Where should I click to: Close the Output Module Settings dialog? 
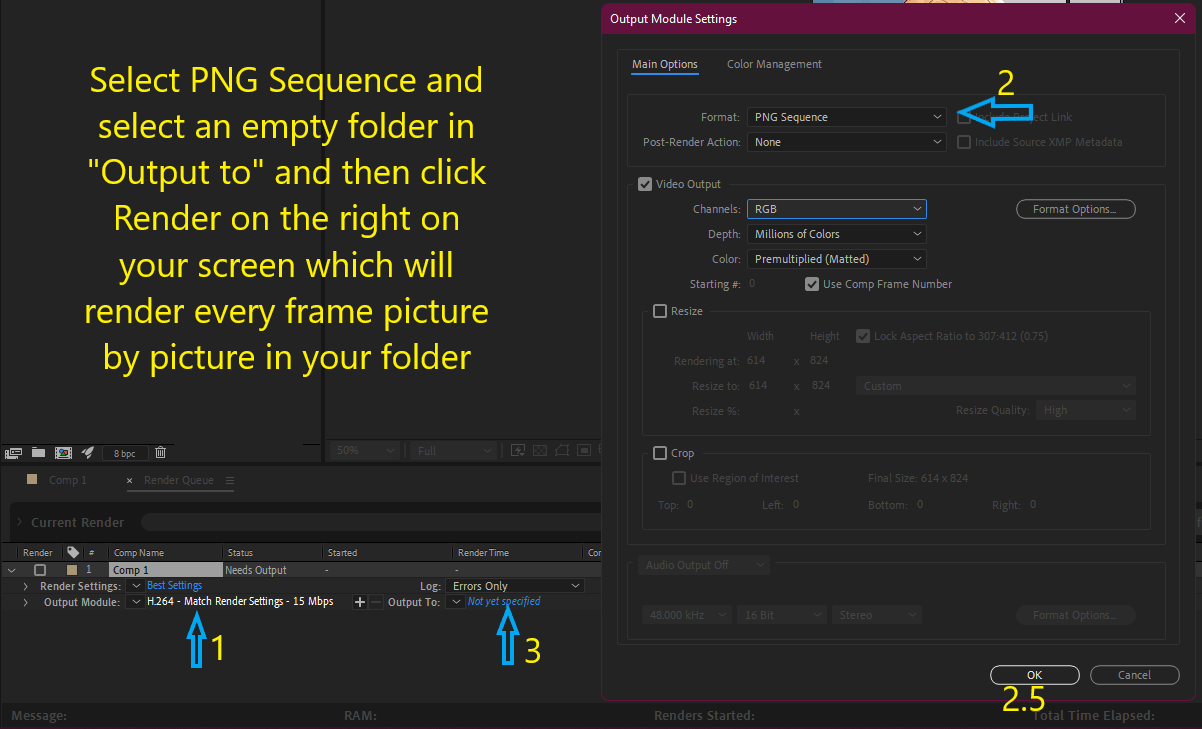click(1178, 18)
